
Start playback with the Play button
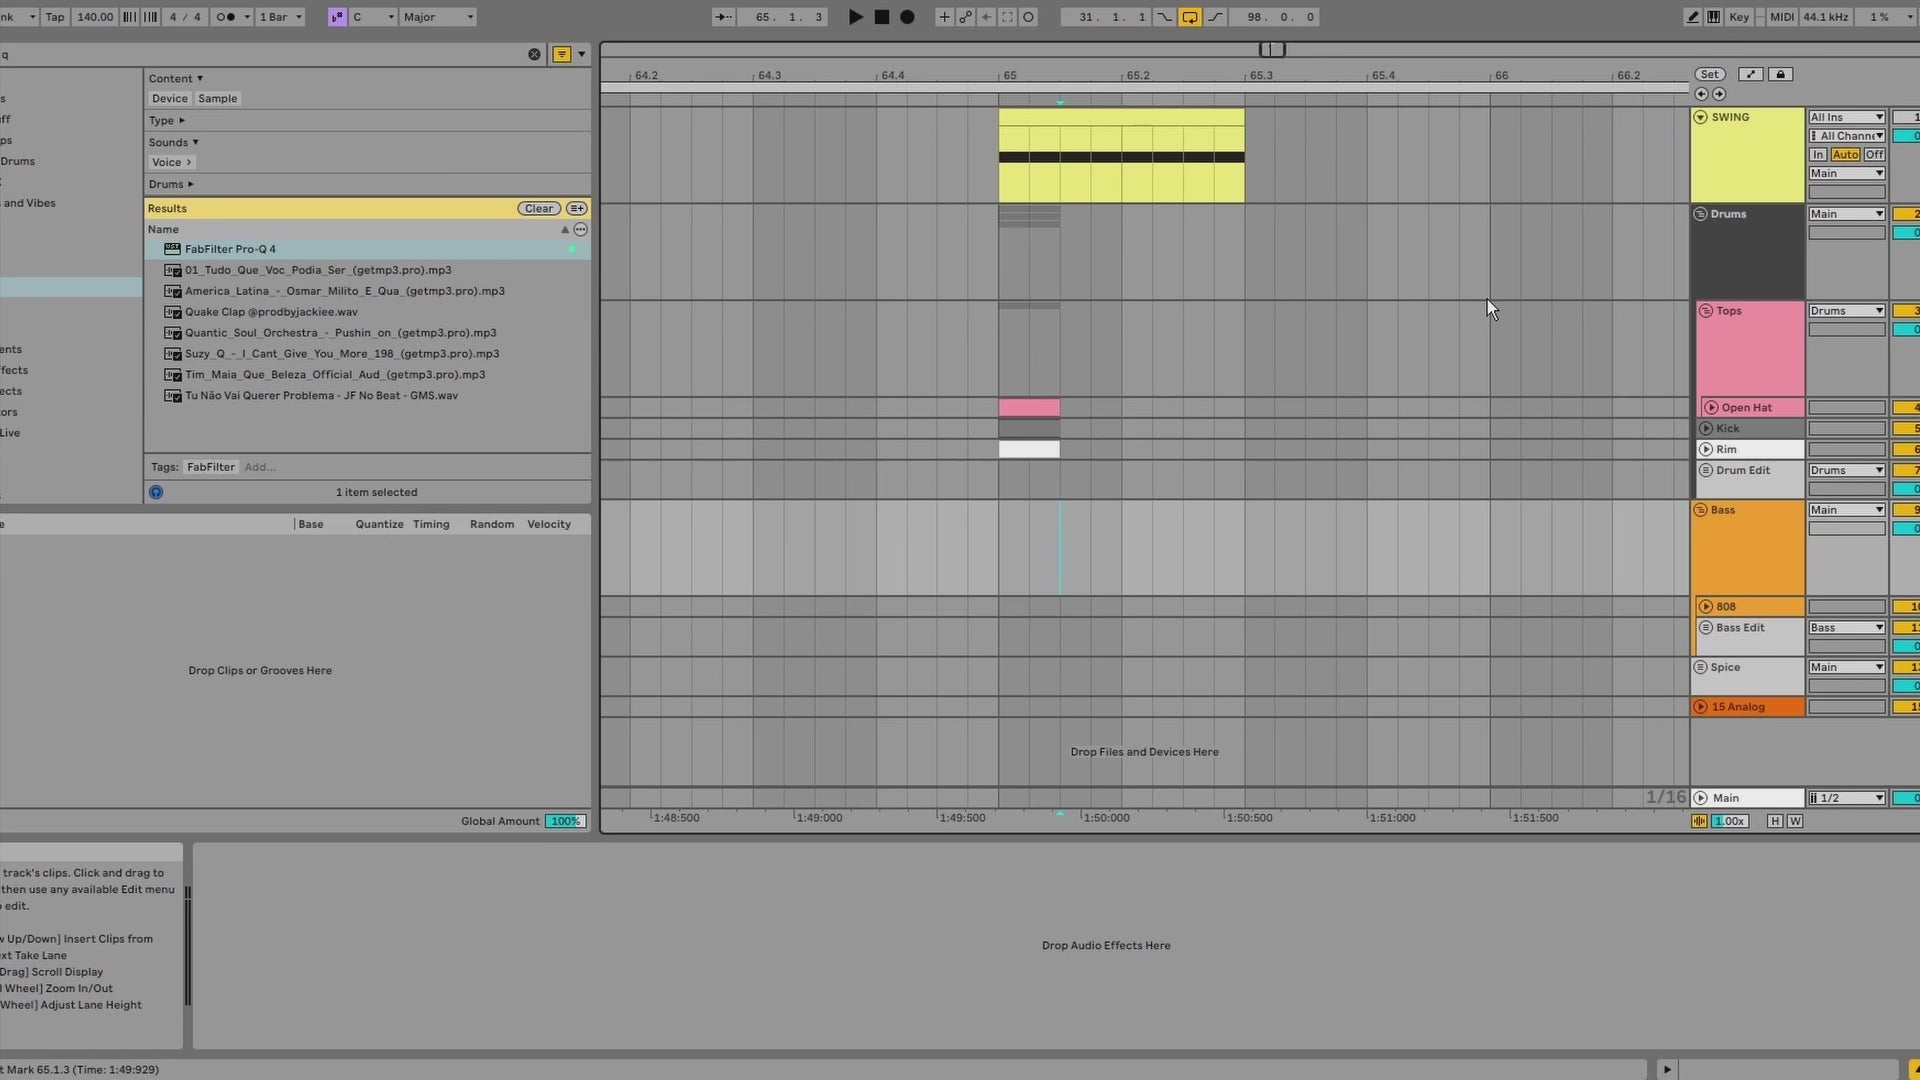[855, 17]
